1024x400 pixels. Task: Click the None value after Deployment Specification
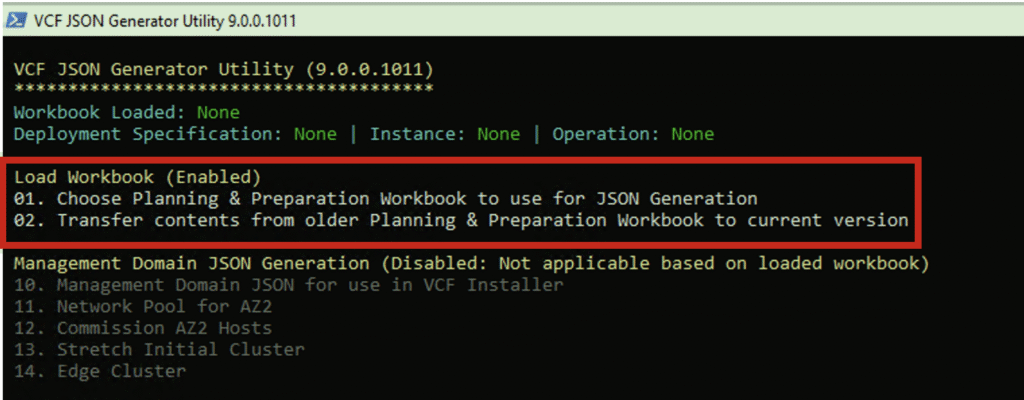315,134
